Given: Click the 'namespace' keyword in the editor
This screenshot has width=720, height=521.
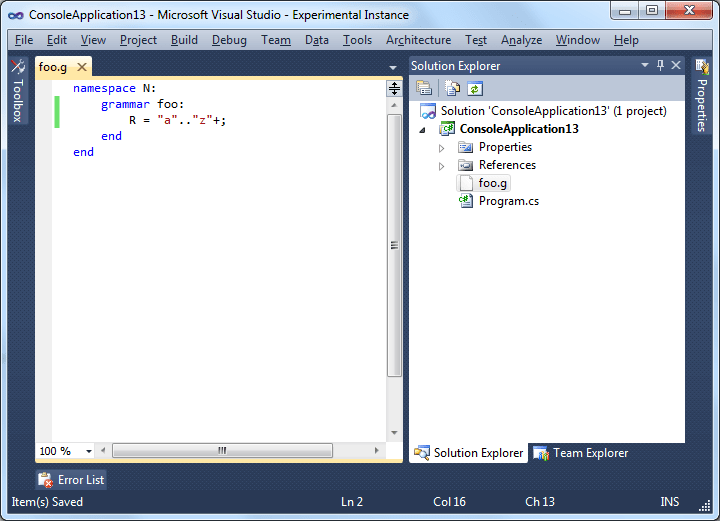Looking at the screenshot, I should tap(104, 88).
